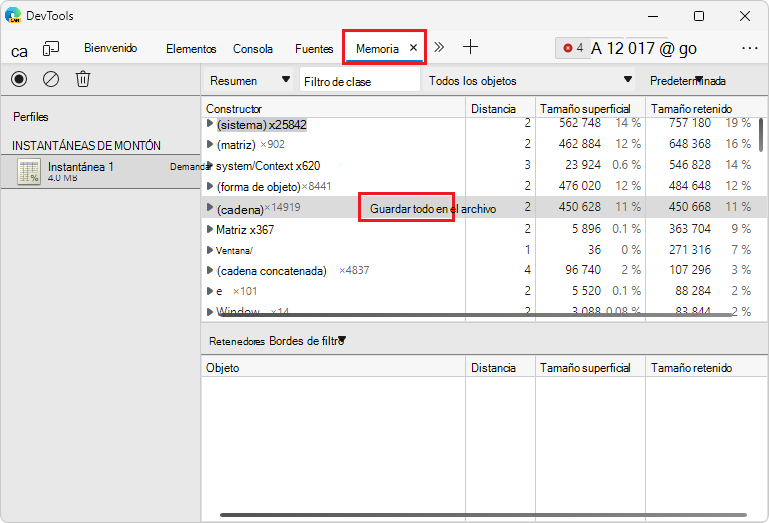Click into the Filtro de clase field
Screen dimensions: 769x523
click(x=359, y=81)
